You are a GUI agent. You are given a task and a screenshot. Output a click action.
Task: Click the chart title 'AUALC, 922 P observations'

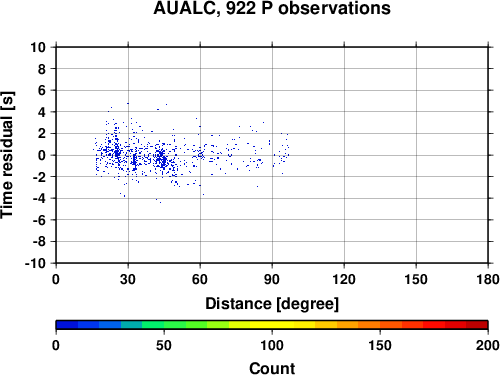(272, 8)
